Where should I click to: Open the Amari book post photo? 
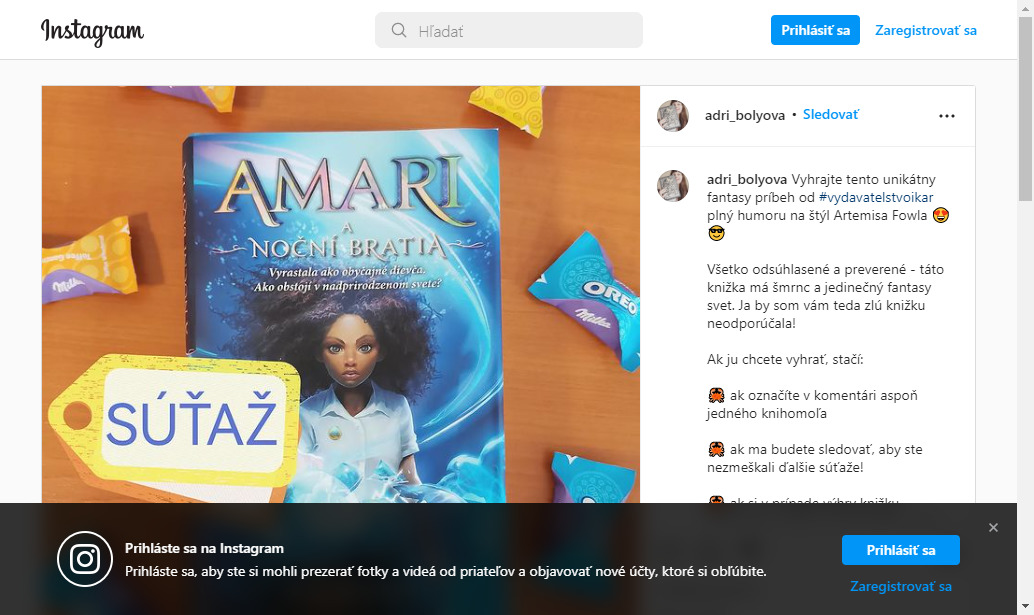point(341,295)
